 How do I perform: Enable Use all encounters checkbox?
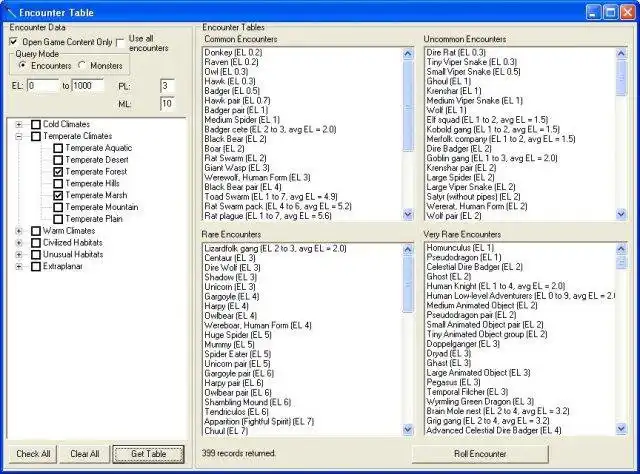click(x=120, y=43)
